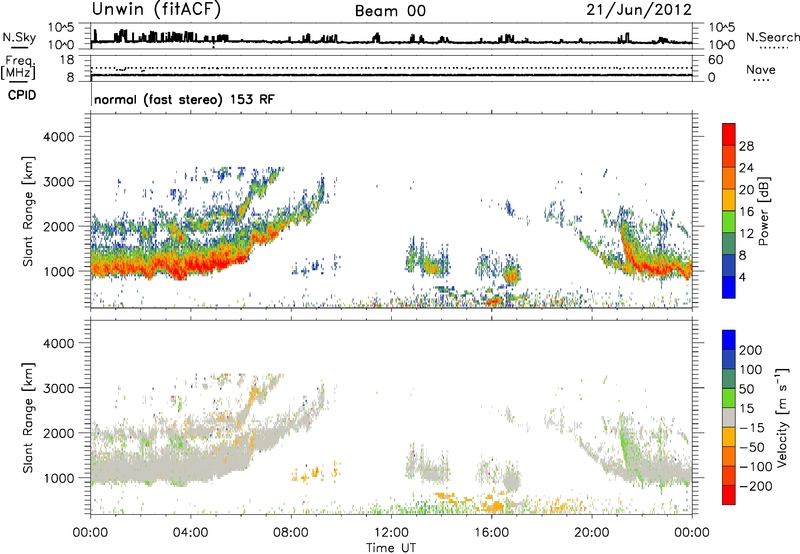Click the '08:00' time axis label
Viewport: 800px width, 554px height.
pos(291,533)
